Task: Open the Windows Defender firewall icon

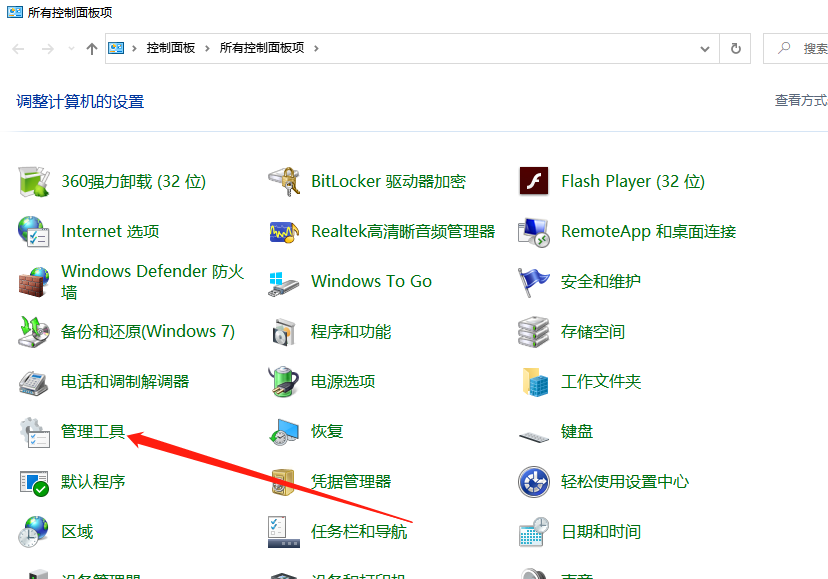Action: point(34,282)
